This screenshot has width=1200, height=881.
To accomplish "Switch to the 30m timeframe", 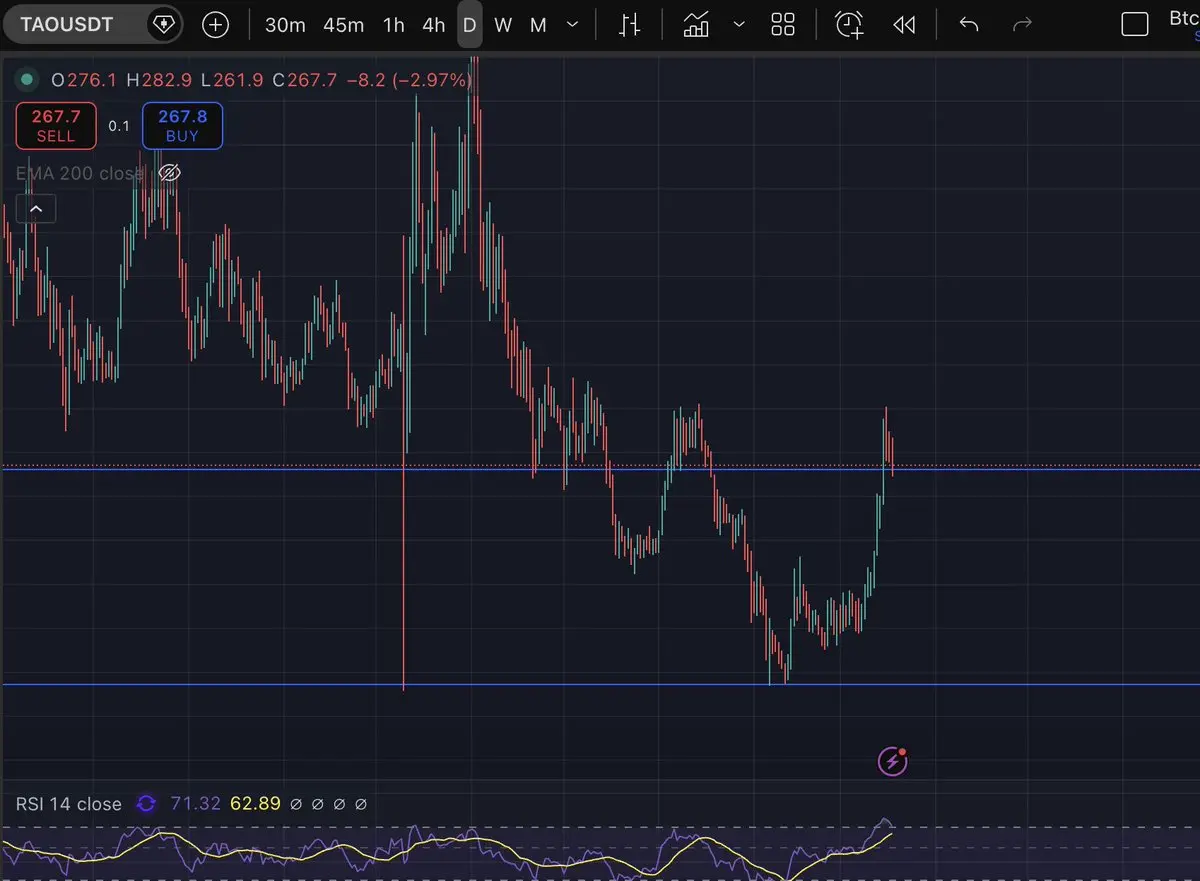I will 285,25.
